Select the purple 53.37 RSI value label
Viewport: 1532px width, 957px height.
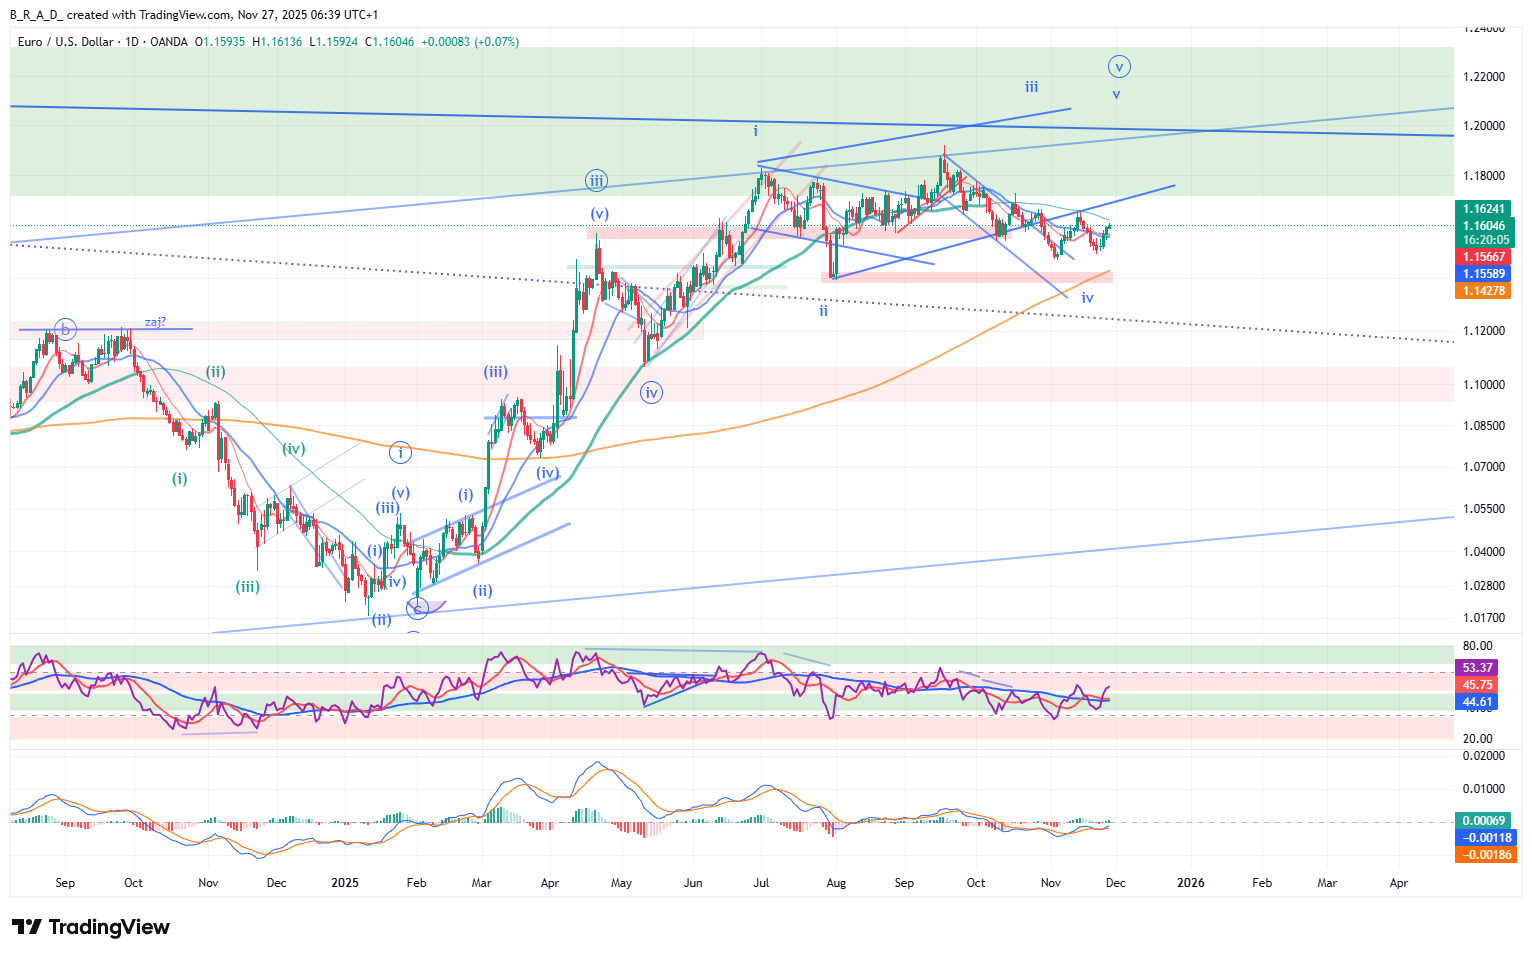click(x=1478, y=668)
